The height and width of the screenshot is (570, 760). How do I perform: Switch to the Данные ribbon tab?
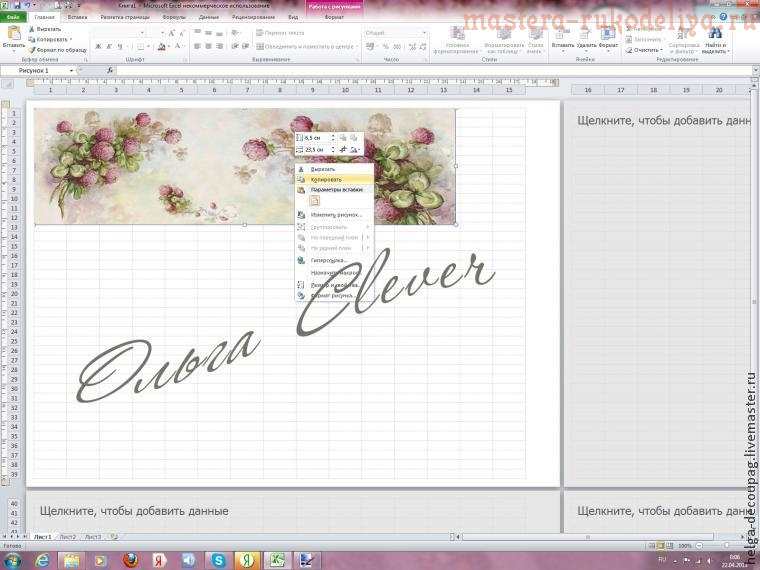[209, 17]
